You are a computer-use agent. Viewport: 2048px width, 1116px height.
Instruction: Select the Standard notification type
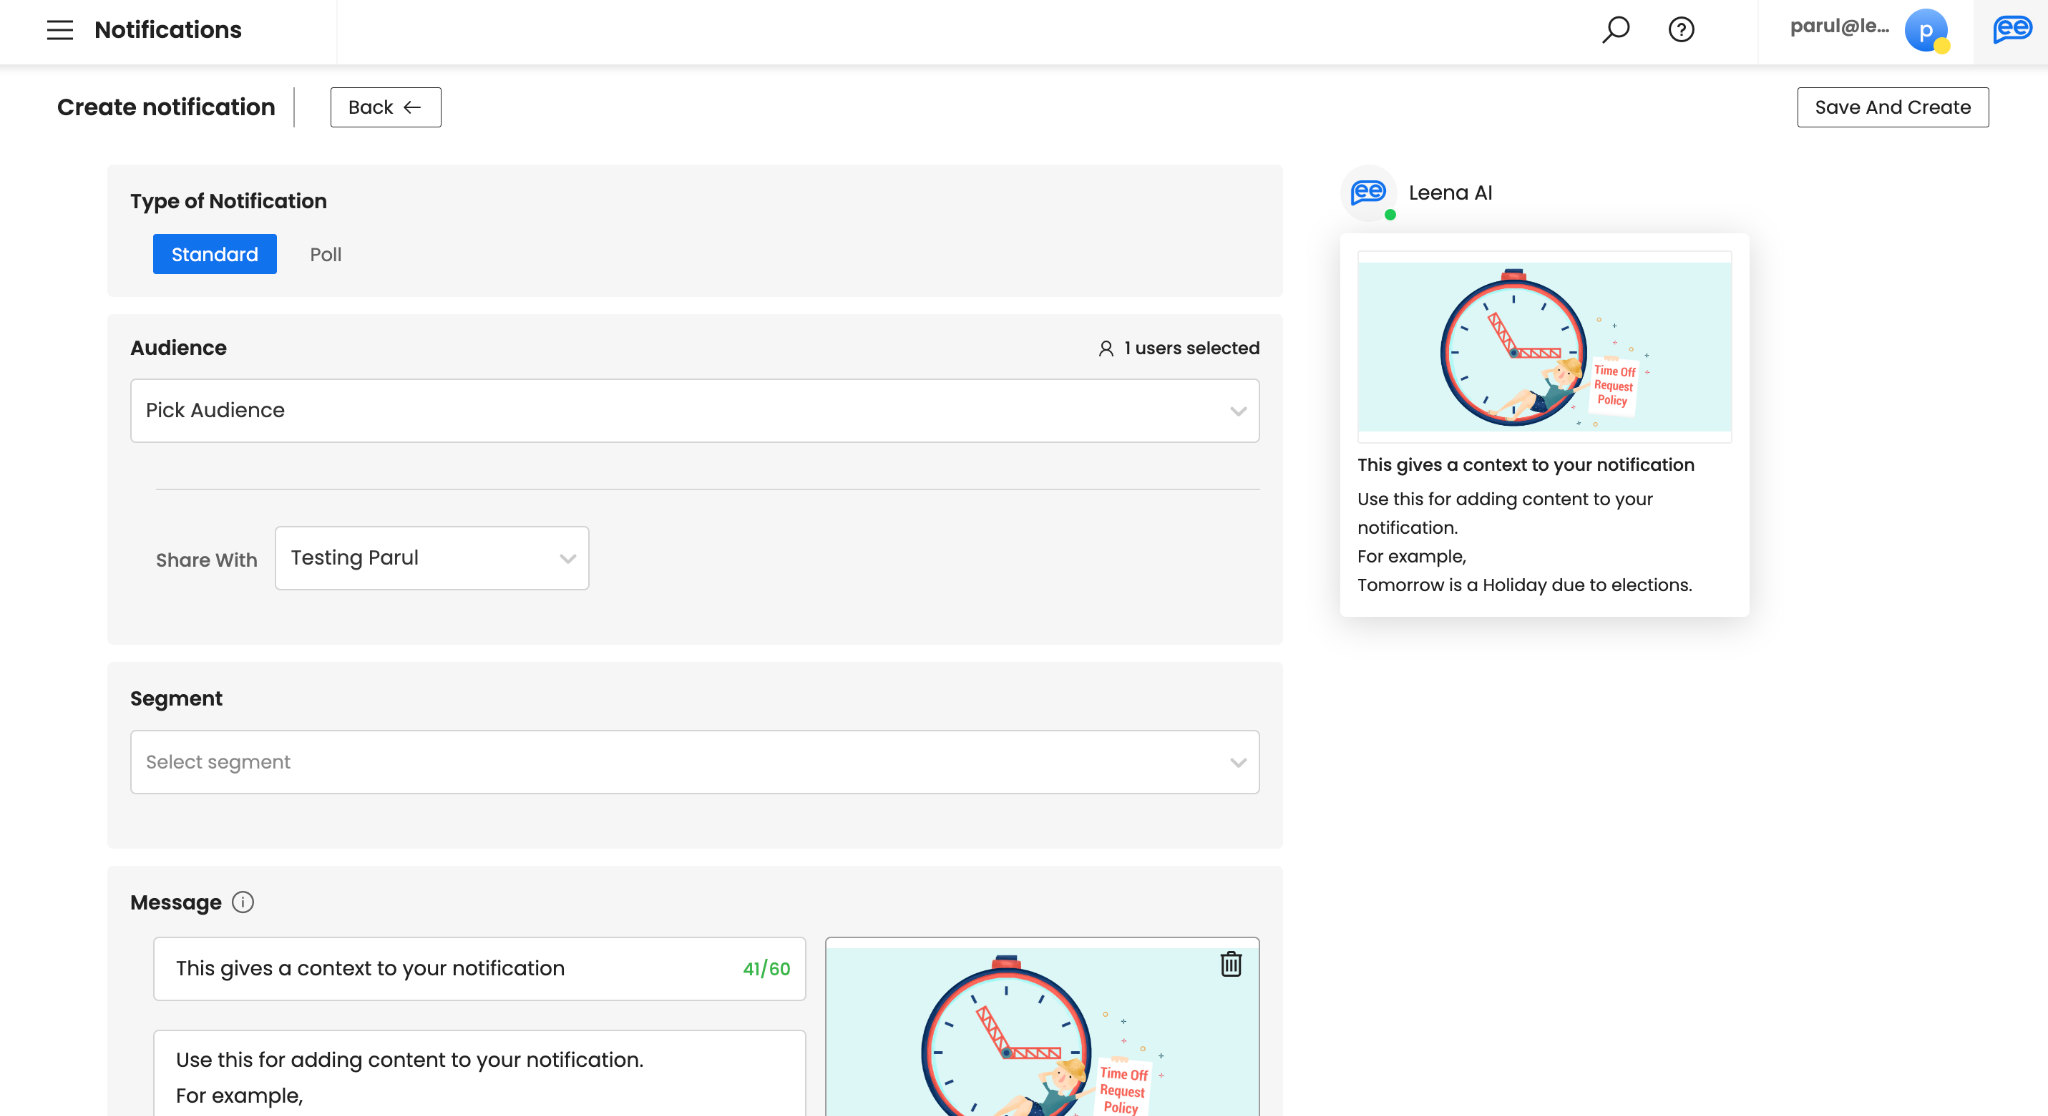pyautogui.click(x=214, y=254)
